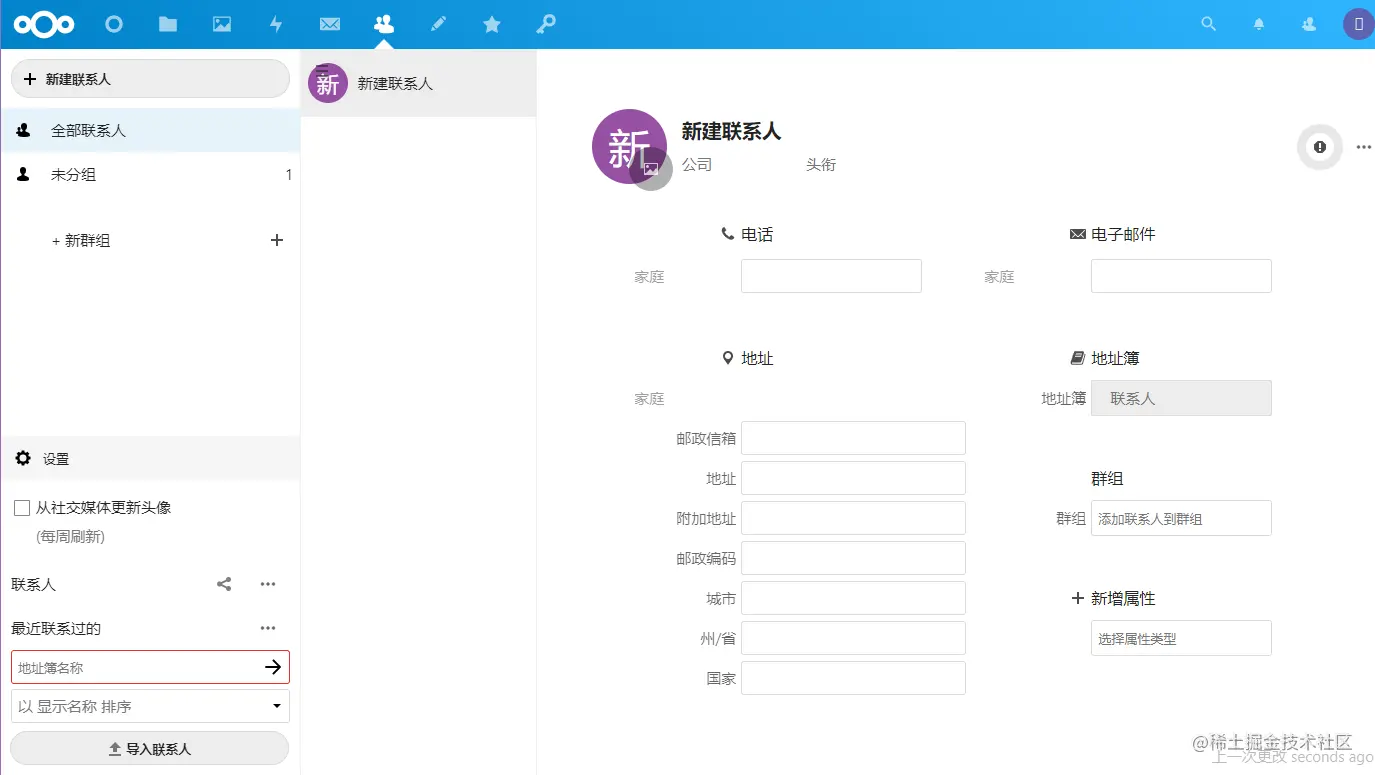Open the contact's three-dot actions menu
This screenshot has width=1375, height=775.
coord(1363,146)
